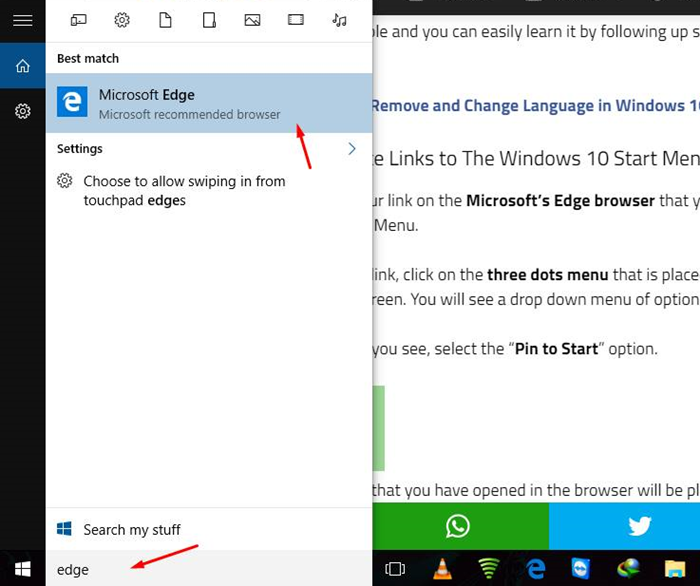Filter search results by Settings gear icon

click(121, 21)
